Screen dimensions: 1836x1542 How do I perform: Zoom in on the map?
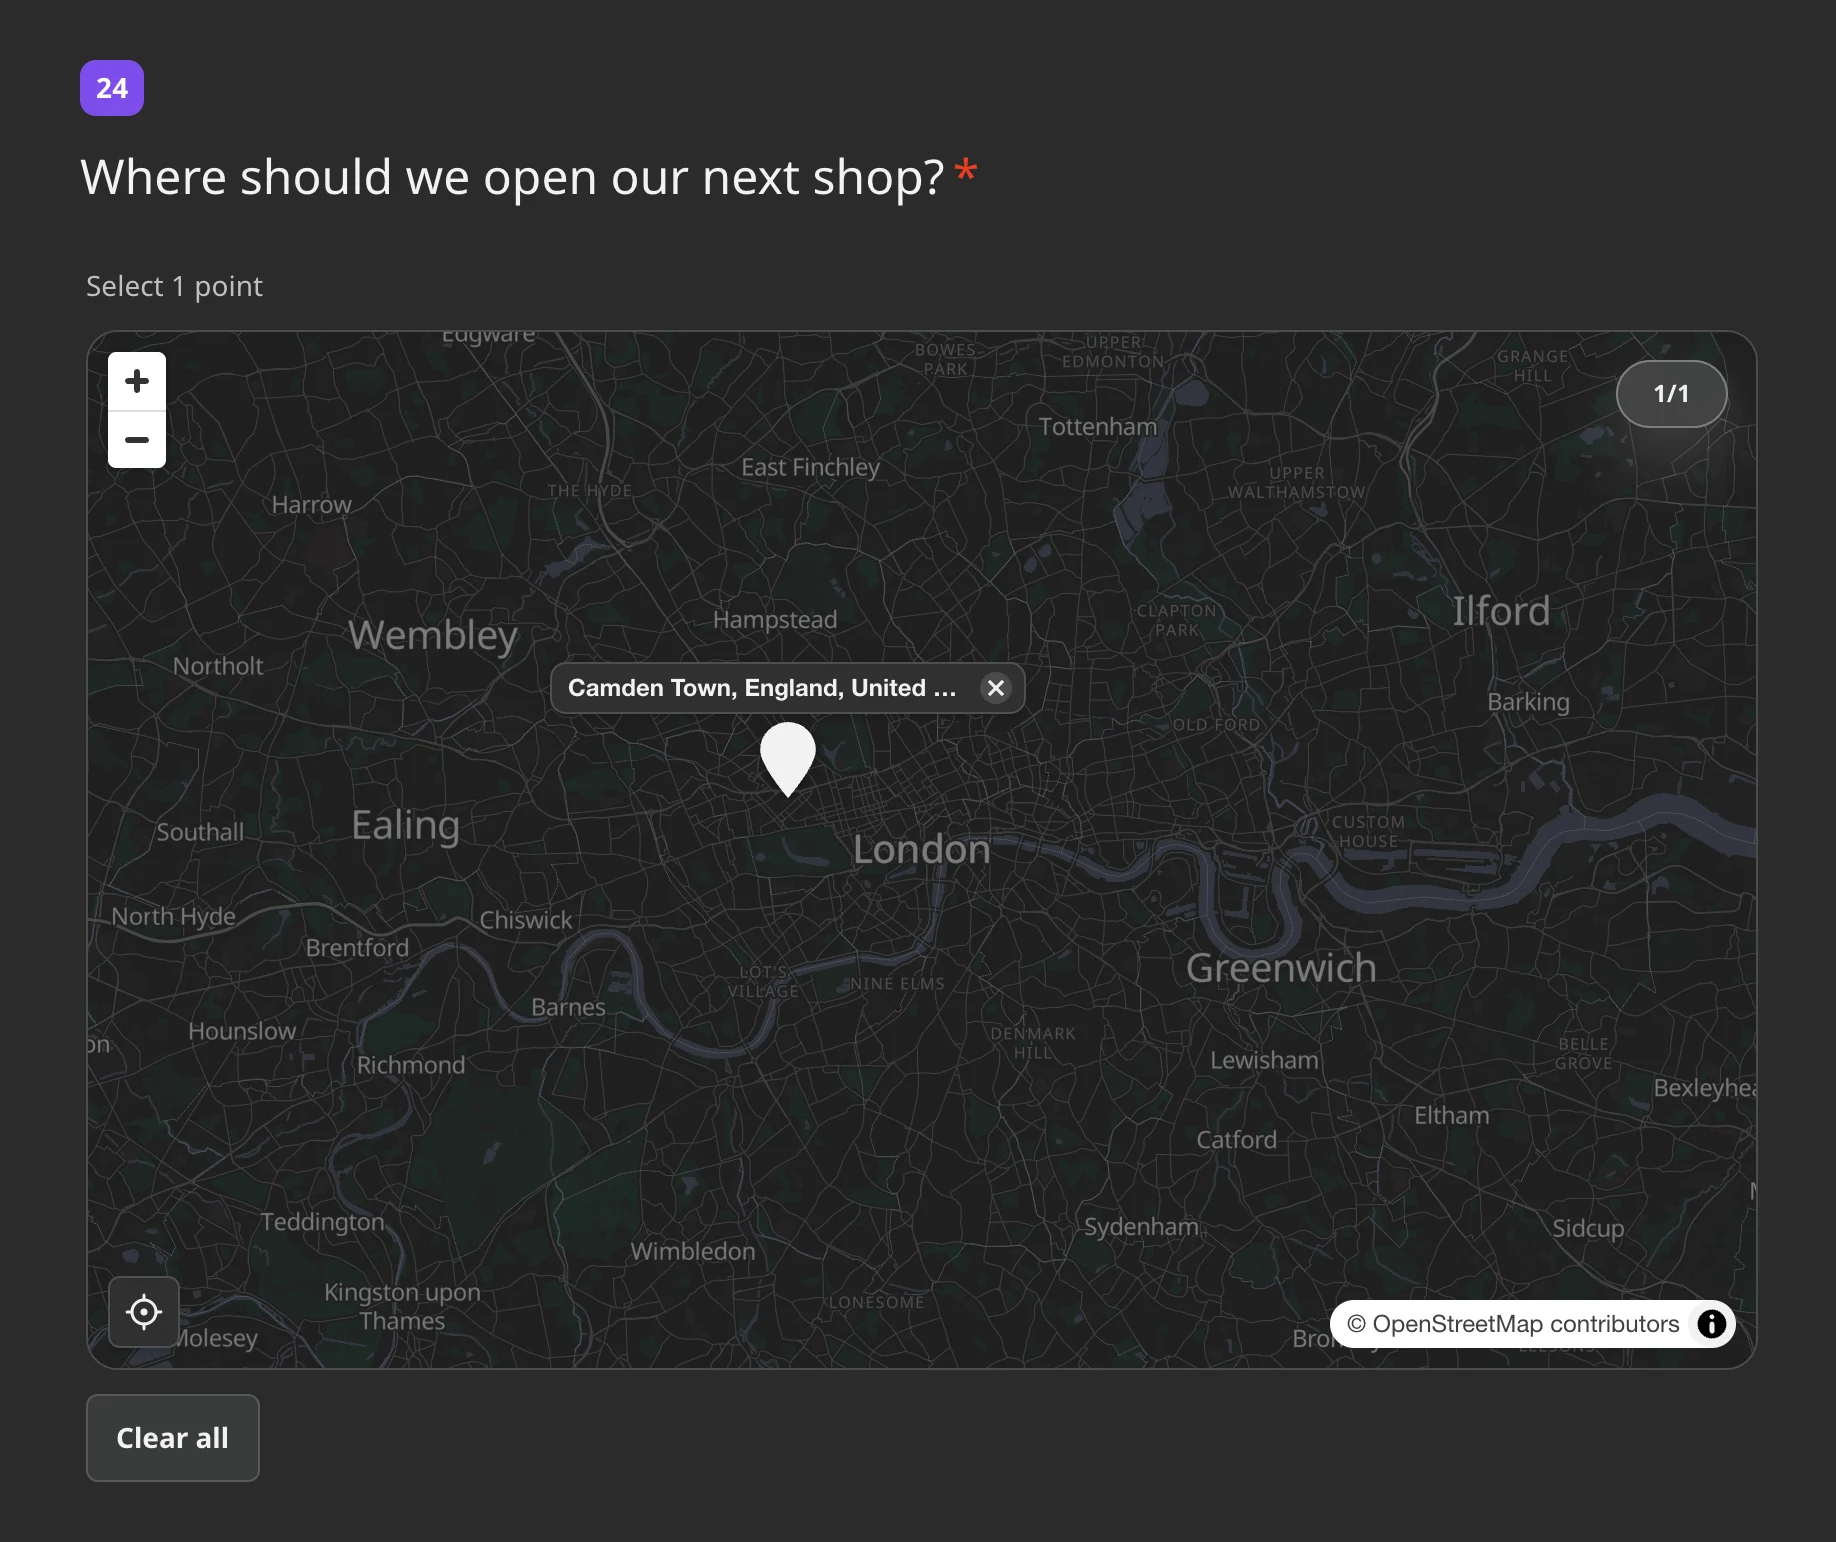(x=137, y=381)
